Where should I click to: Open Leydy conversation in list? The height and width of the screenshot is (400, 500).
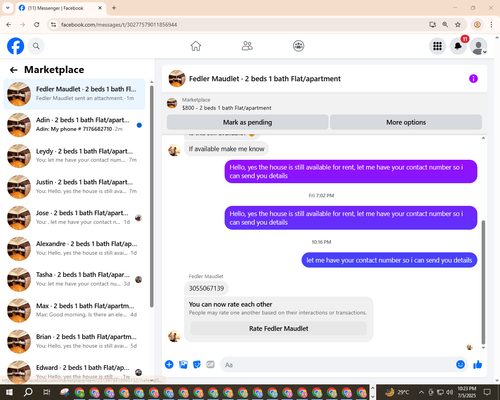[x=74, y=156]
